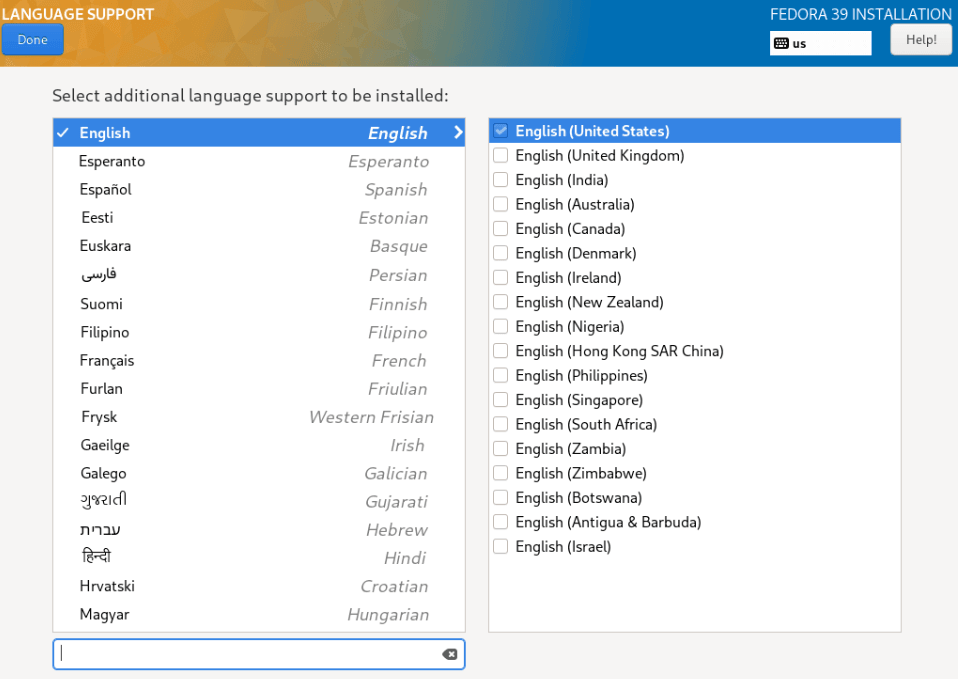The height and width of the screenshot is (679, 960).
Task: Select the Hebrew language row
Action: coord(258,529)
